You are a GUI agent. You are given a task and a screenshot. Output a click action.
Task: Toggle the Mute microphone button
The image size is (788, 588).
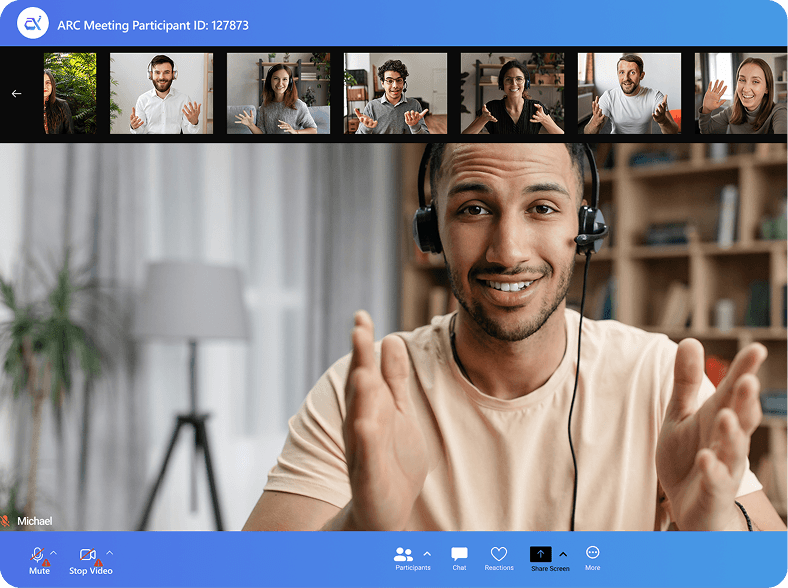pyautogui.click(x=38, y=557)
